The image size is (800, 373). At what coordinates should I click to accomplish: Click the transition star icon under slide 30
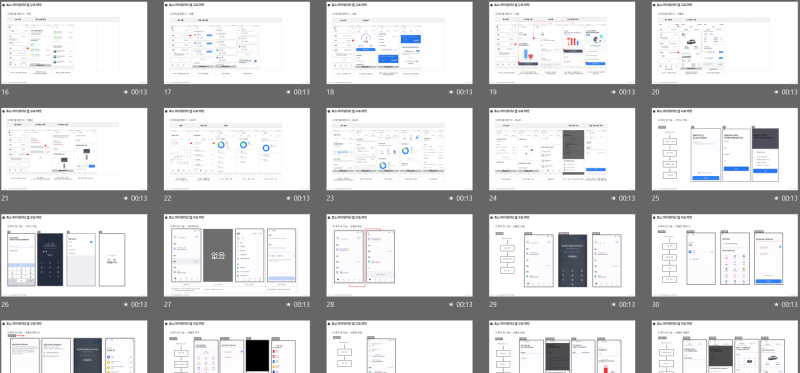pos(777,305)
